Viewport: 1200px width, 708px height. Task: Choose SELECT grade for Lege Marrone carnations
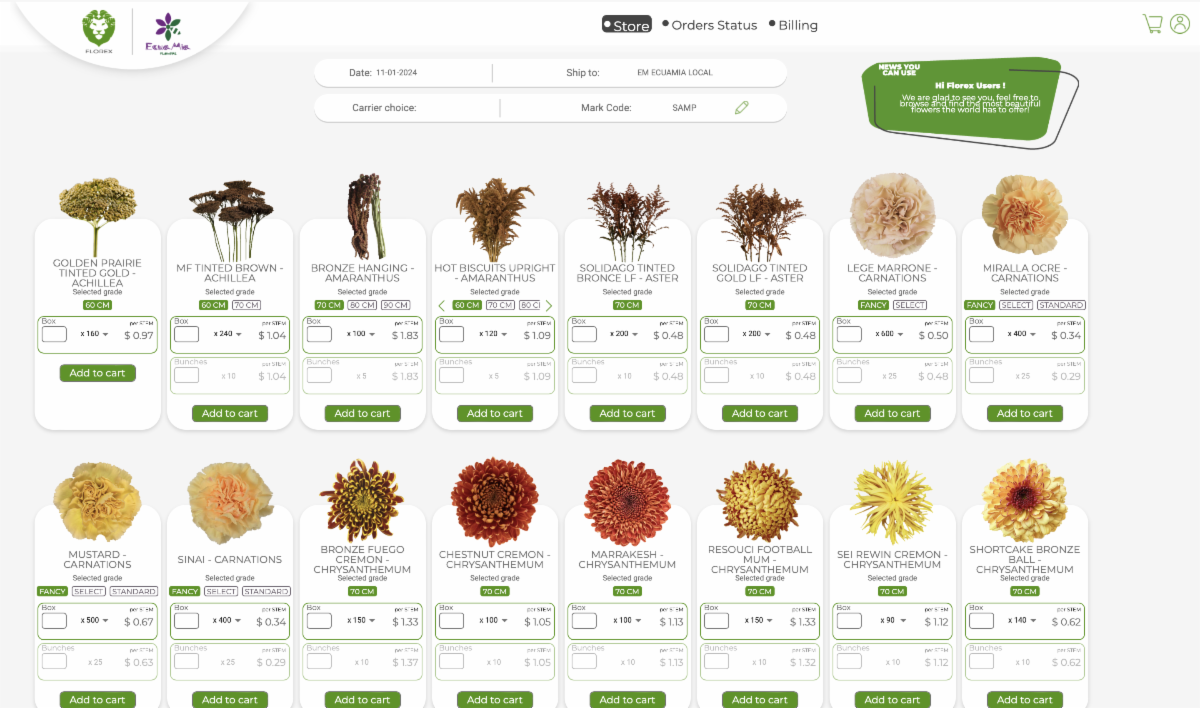point(910,305)
